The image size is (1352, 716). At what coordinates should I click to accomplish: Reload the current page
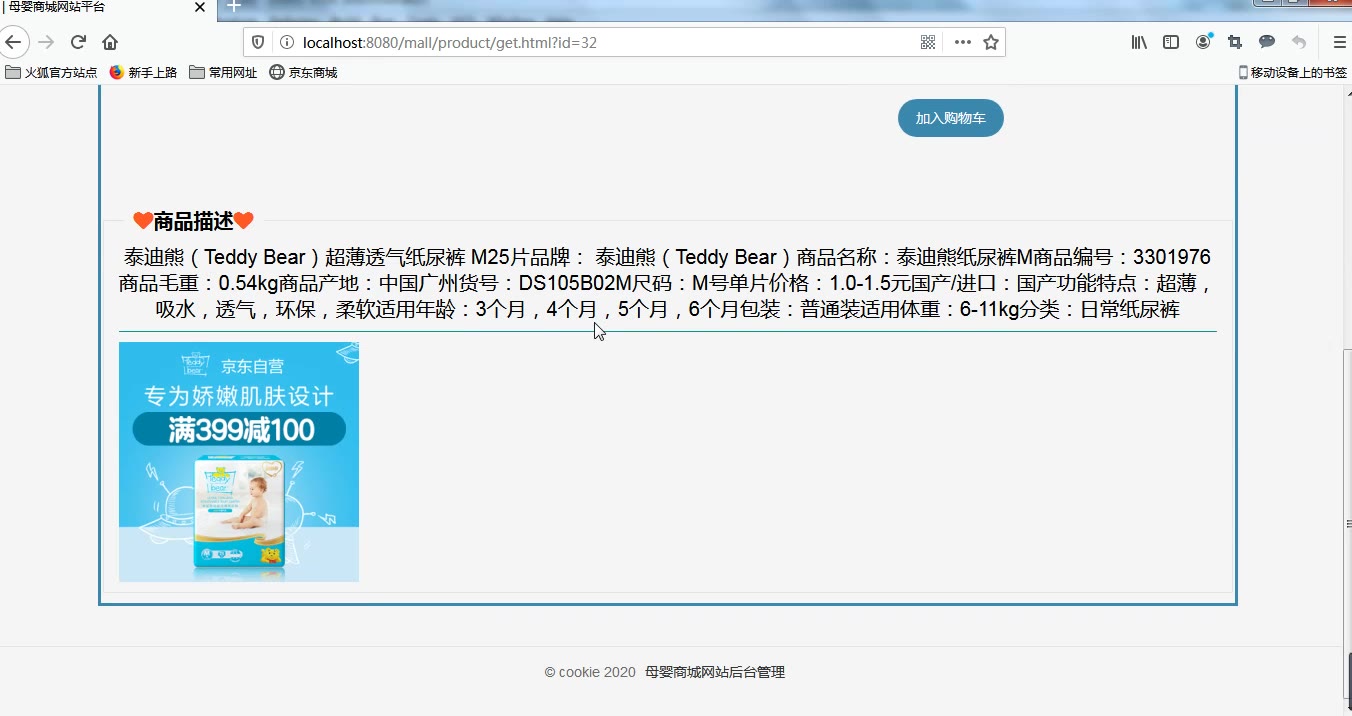[x=78, y=42]
